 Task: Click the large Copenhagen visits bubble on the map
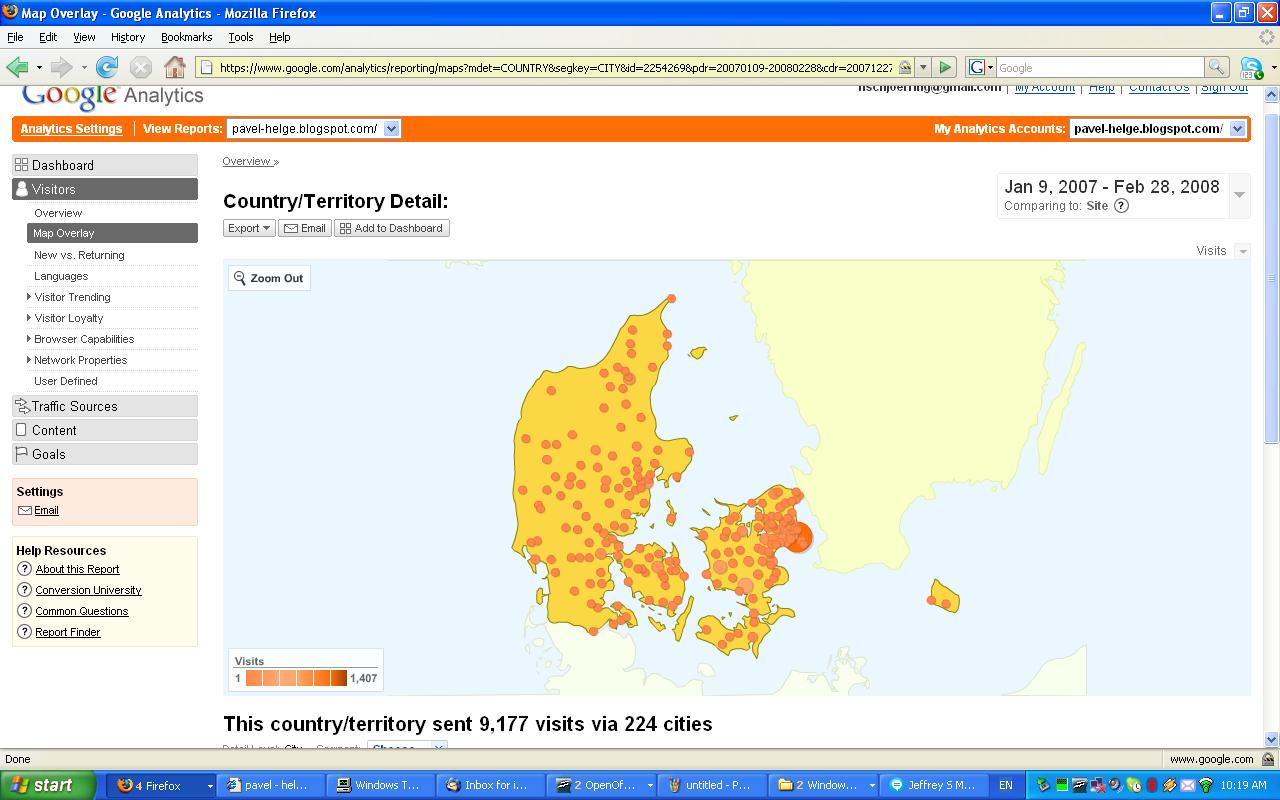coord(797,538)
